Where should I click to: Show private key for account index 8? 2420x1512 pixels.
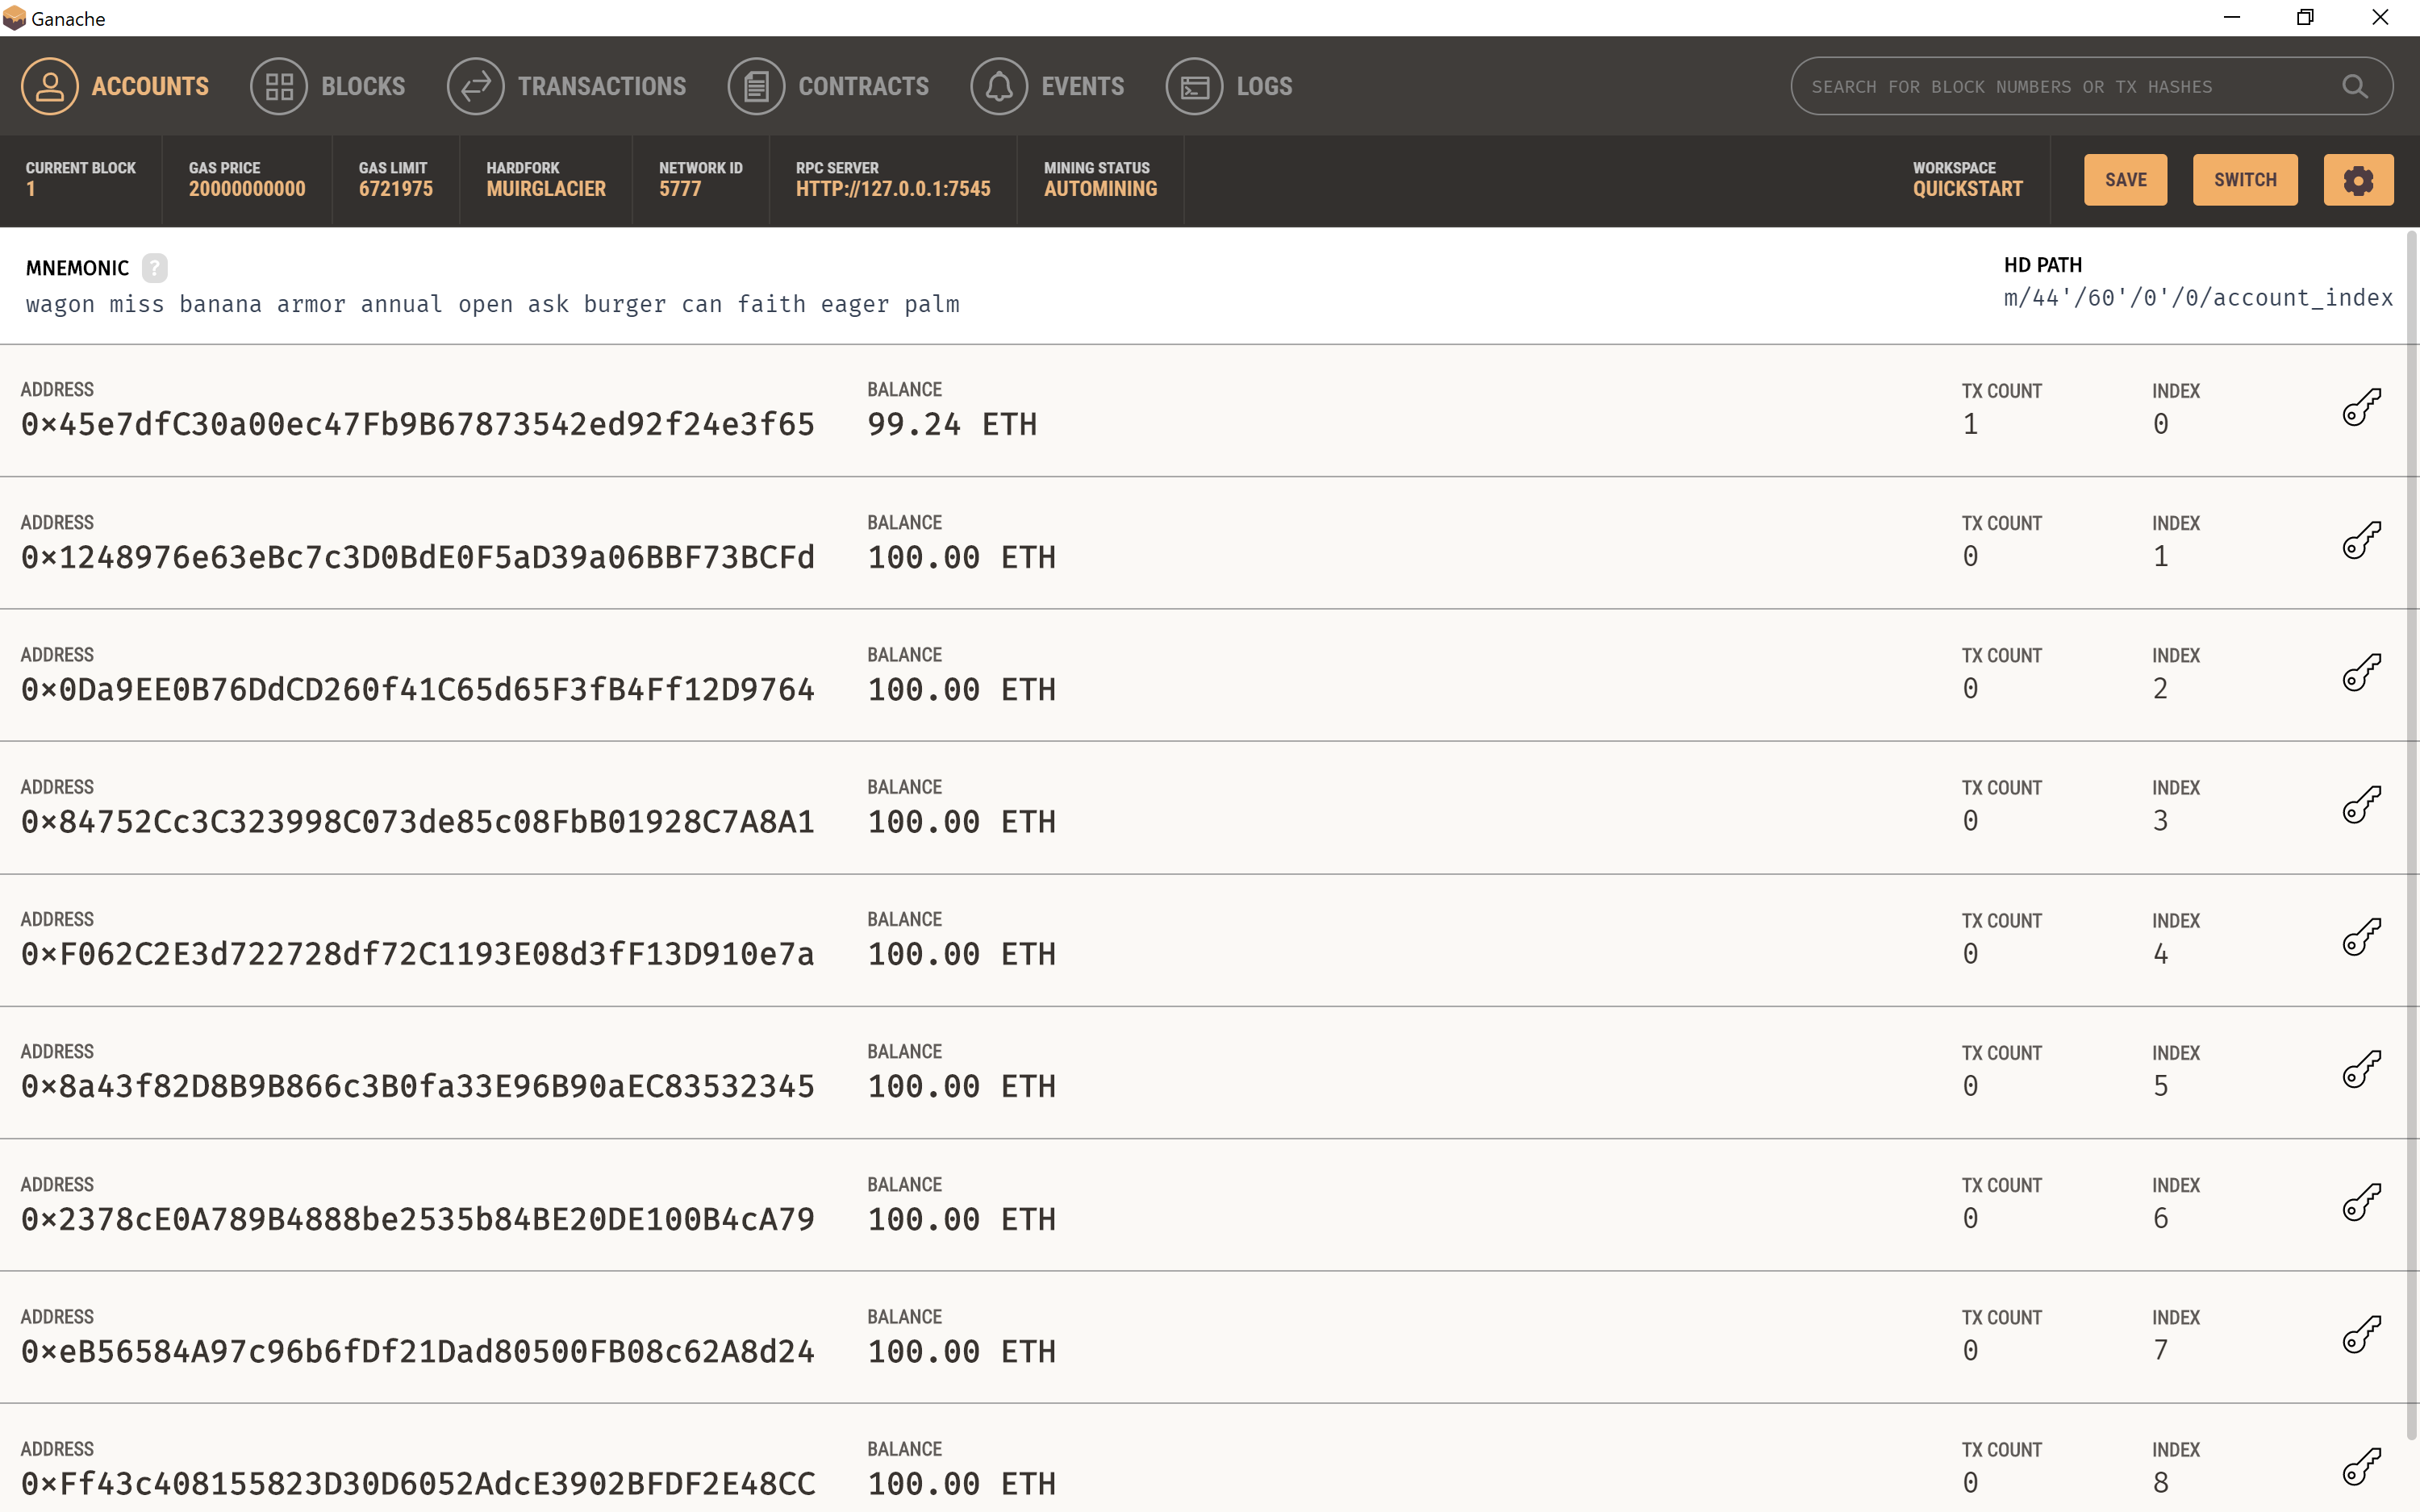point(2361,1466)
